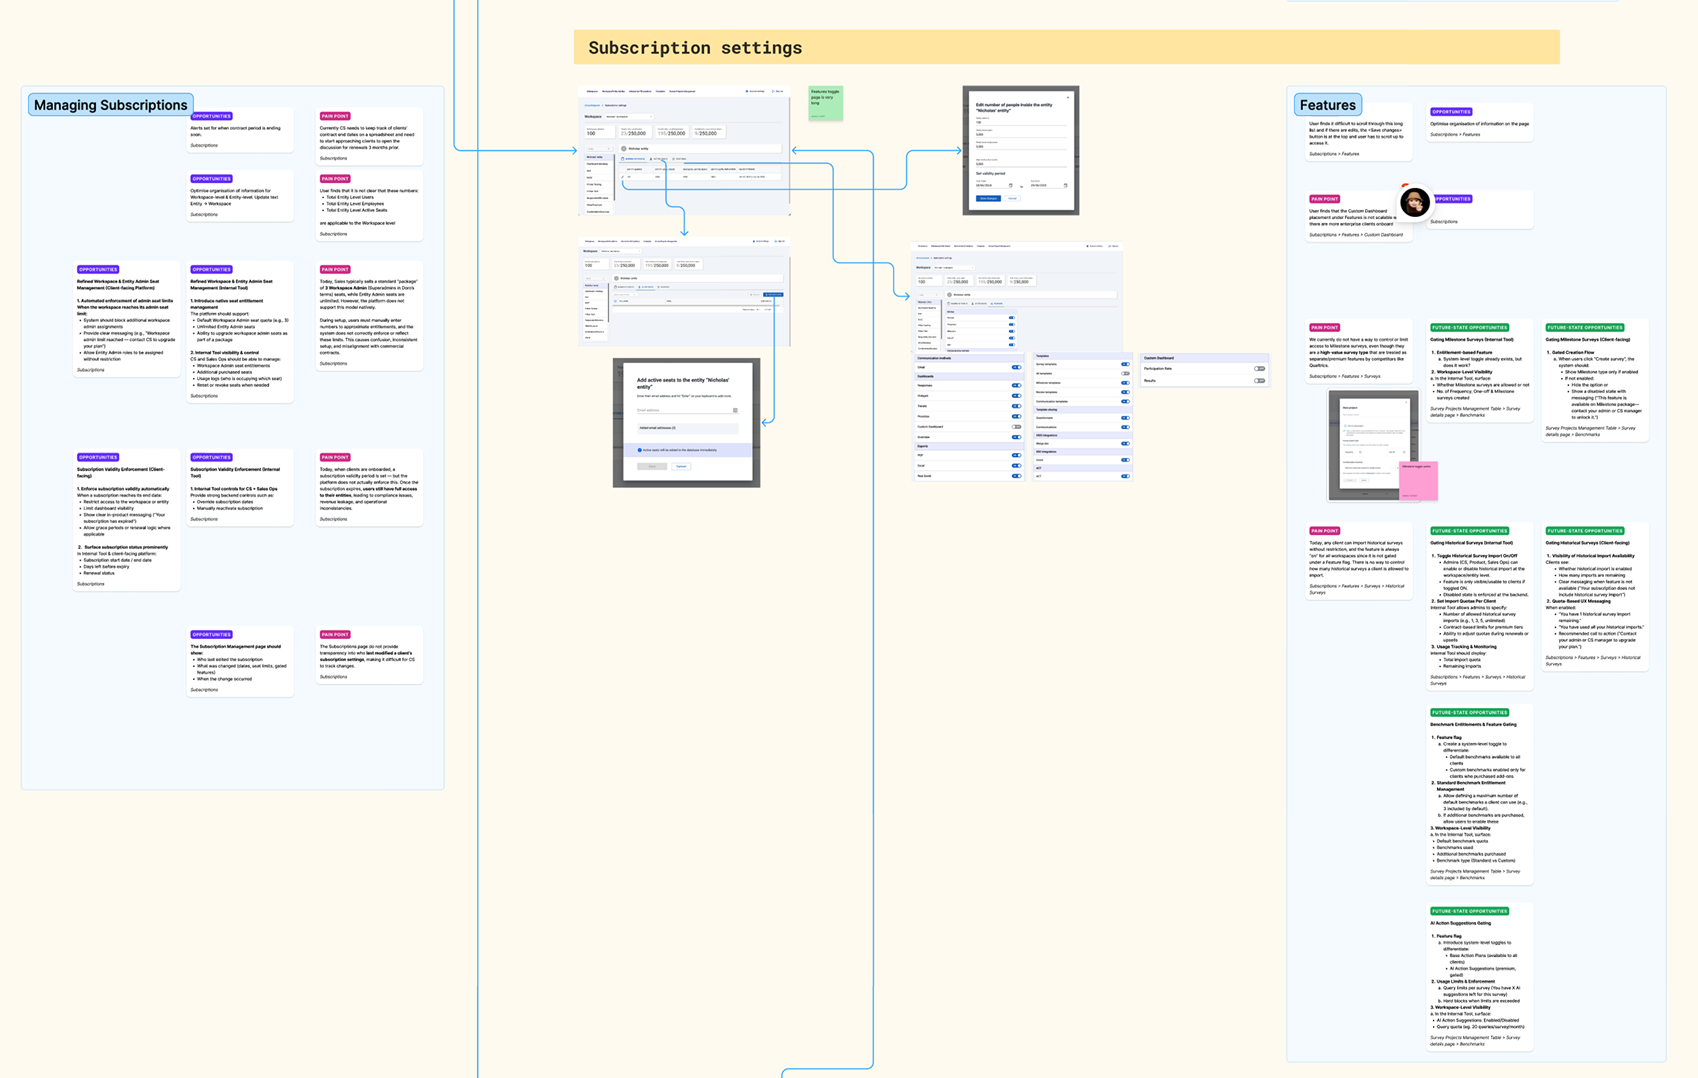Click Save changes in the edit entity modal
The image size is (1698, 1078).
point(988,198)
